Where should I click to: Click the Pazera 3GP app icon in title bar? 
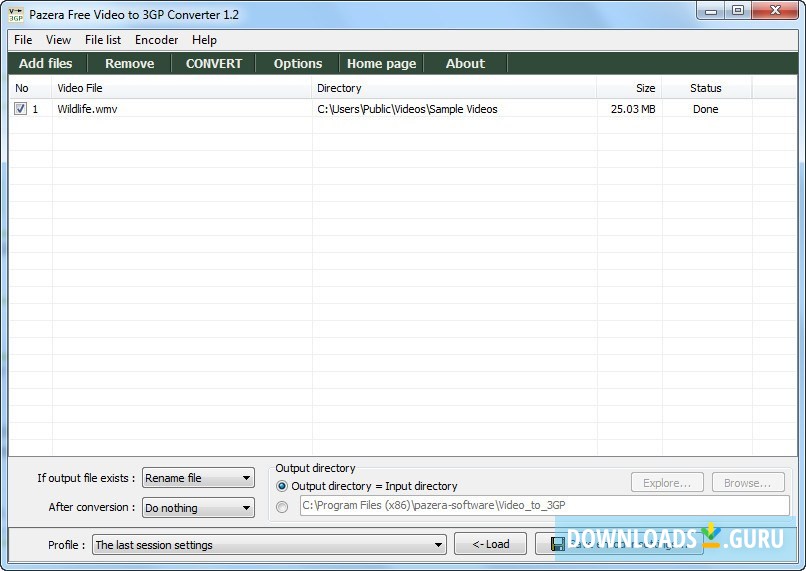(x=16, y=14)
